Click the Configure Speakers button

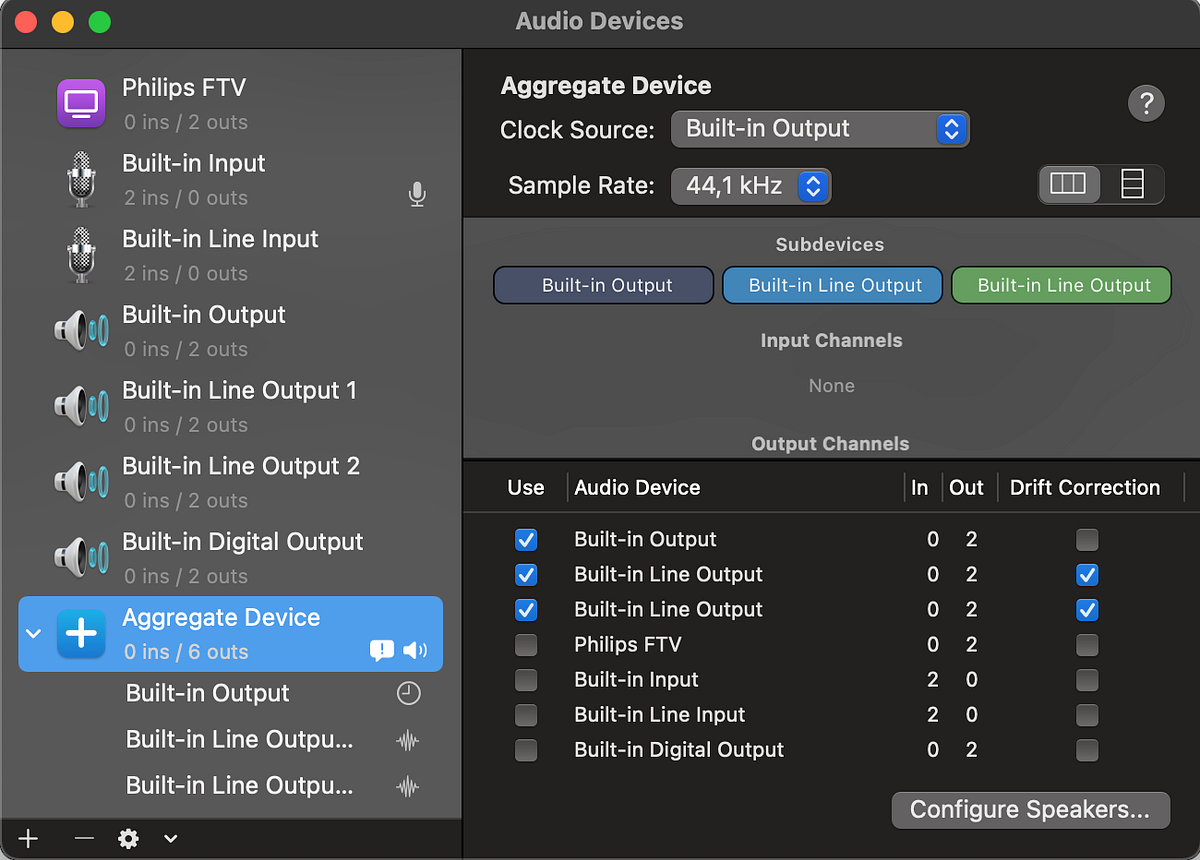coord(1029,810)
